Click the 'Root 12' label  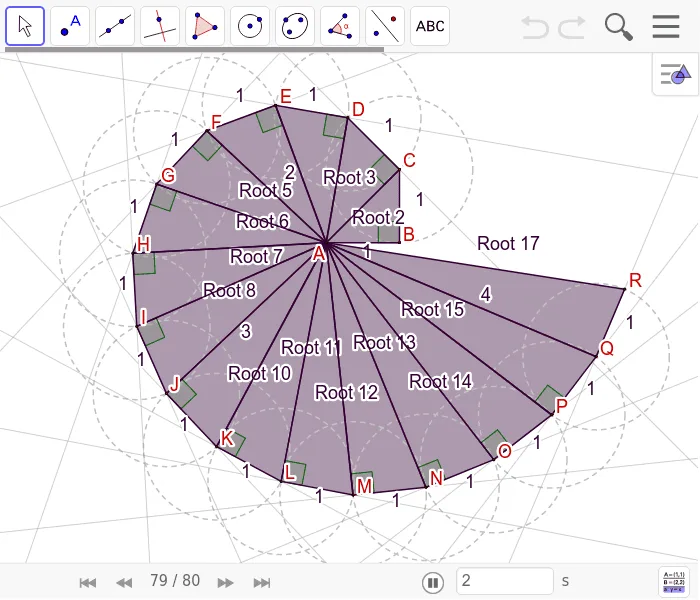346,392
